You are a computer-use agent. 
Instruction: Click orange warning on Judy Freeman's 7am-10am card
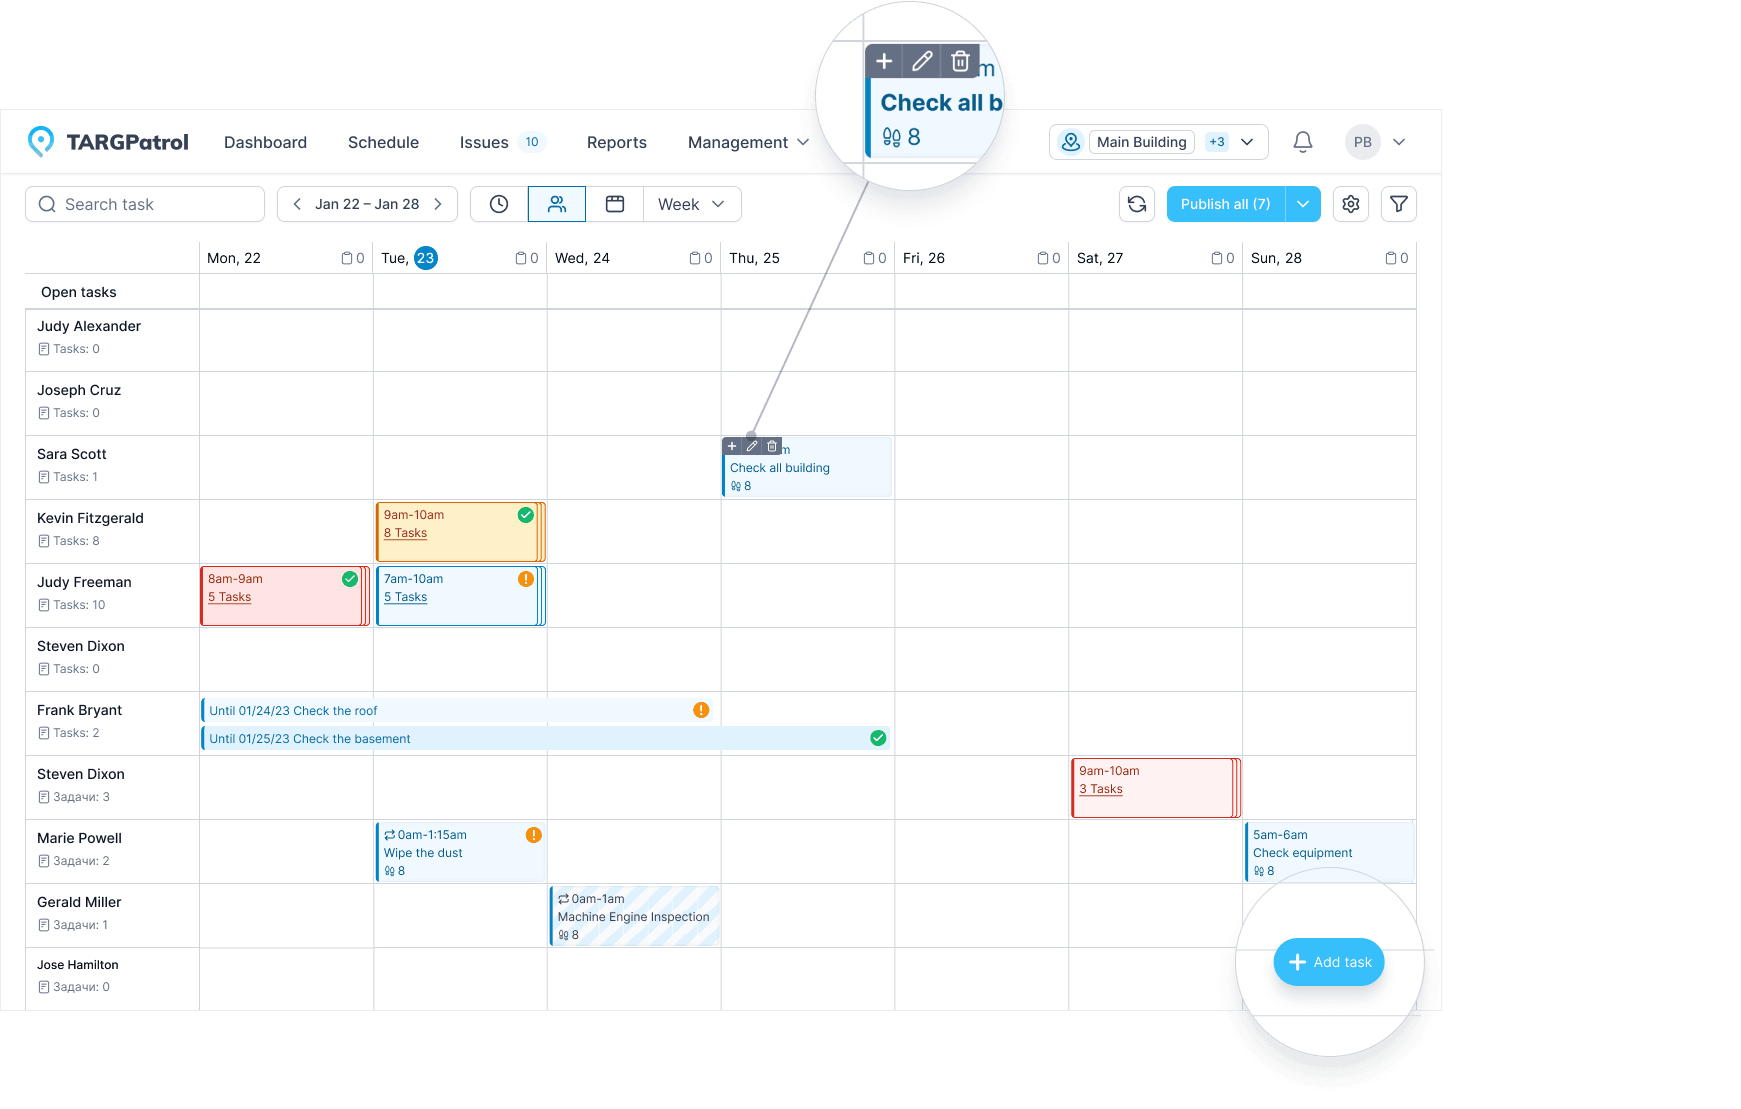click(x=525, y=579)
